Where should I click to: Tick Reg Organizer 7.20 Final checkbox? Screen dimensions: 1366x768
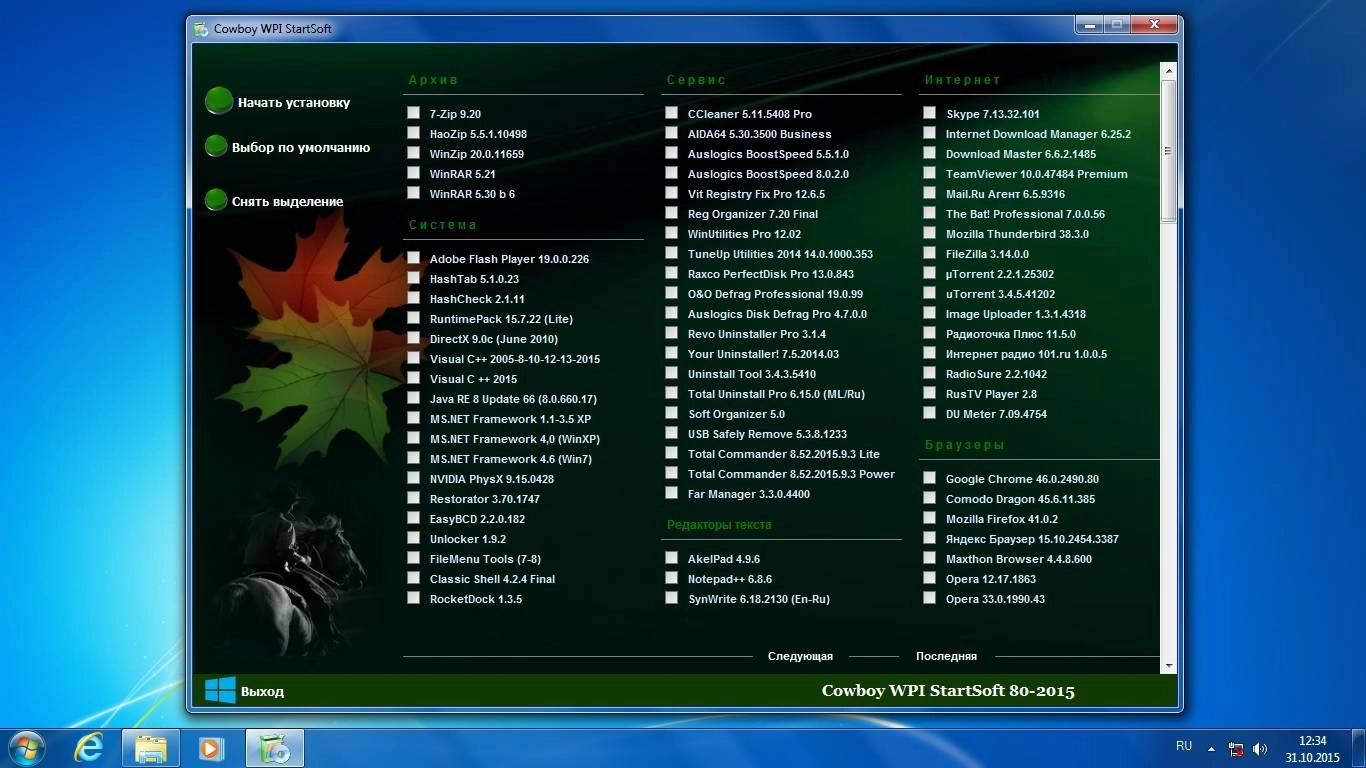tap(672, 213)
